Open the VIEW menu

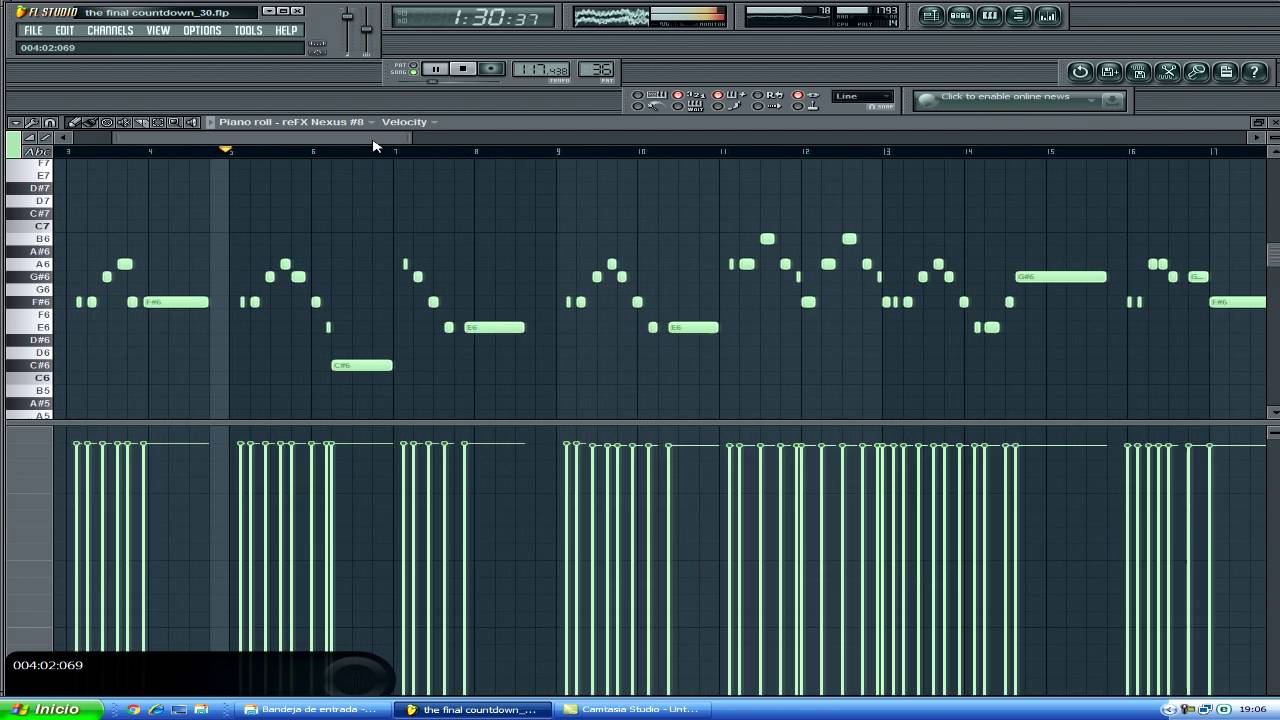coord(158,31)
